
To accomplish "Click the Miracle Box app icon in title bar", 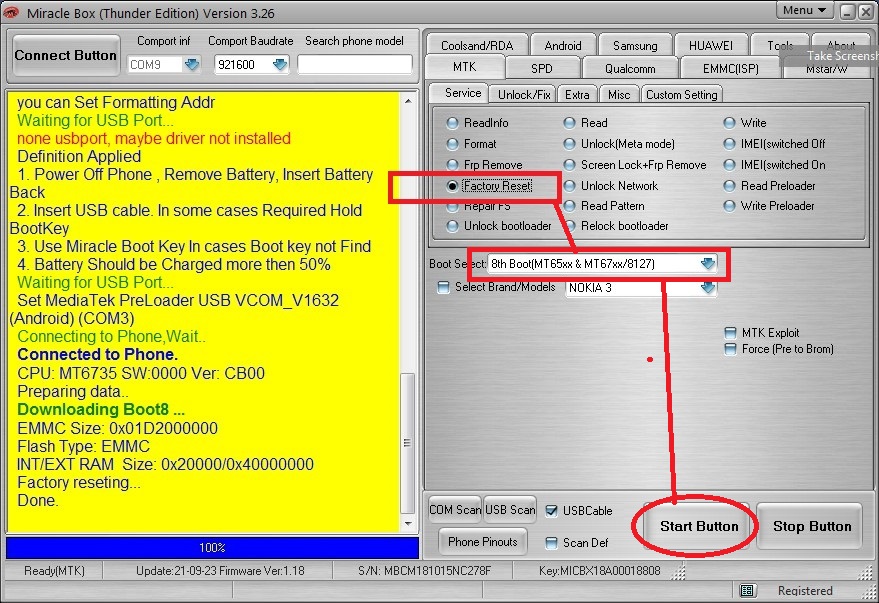I will (10, 12).
